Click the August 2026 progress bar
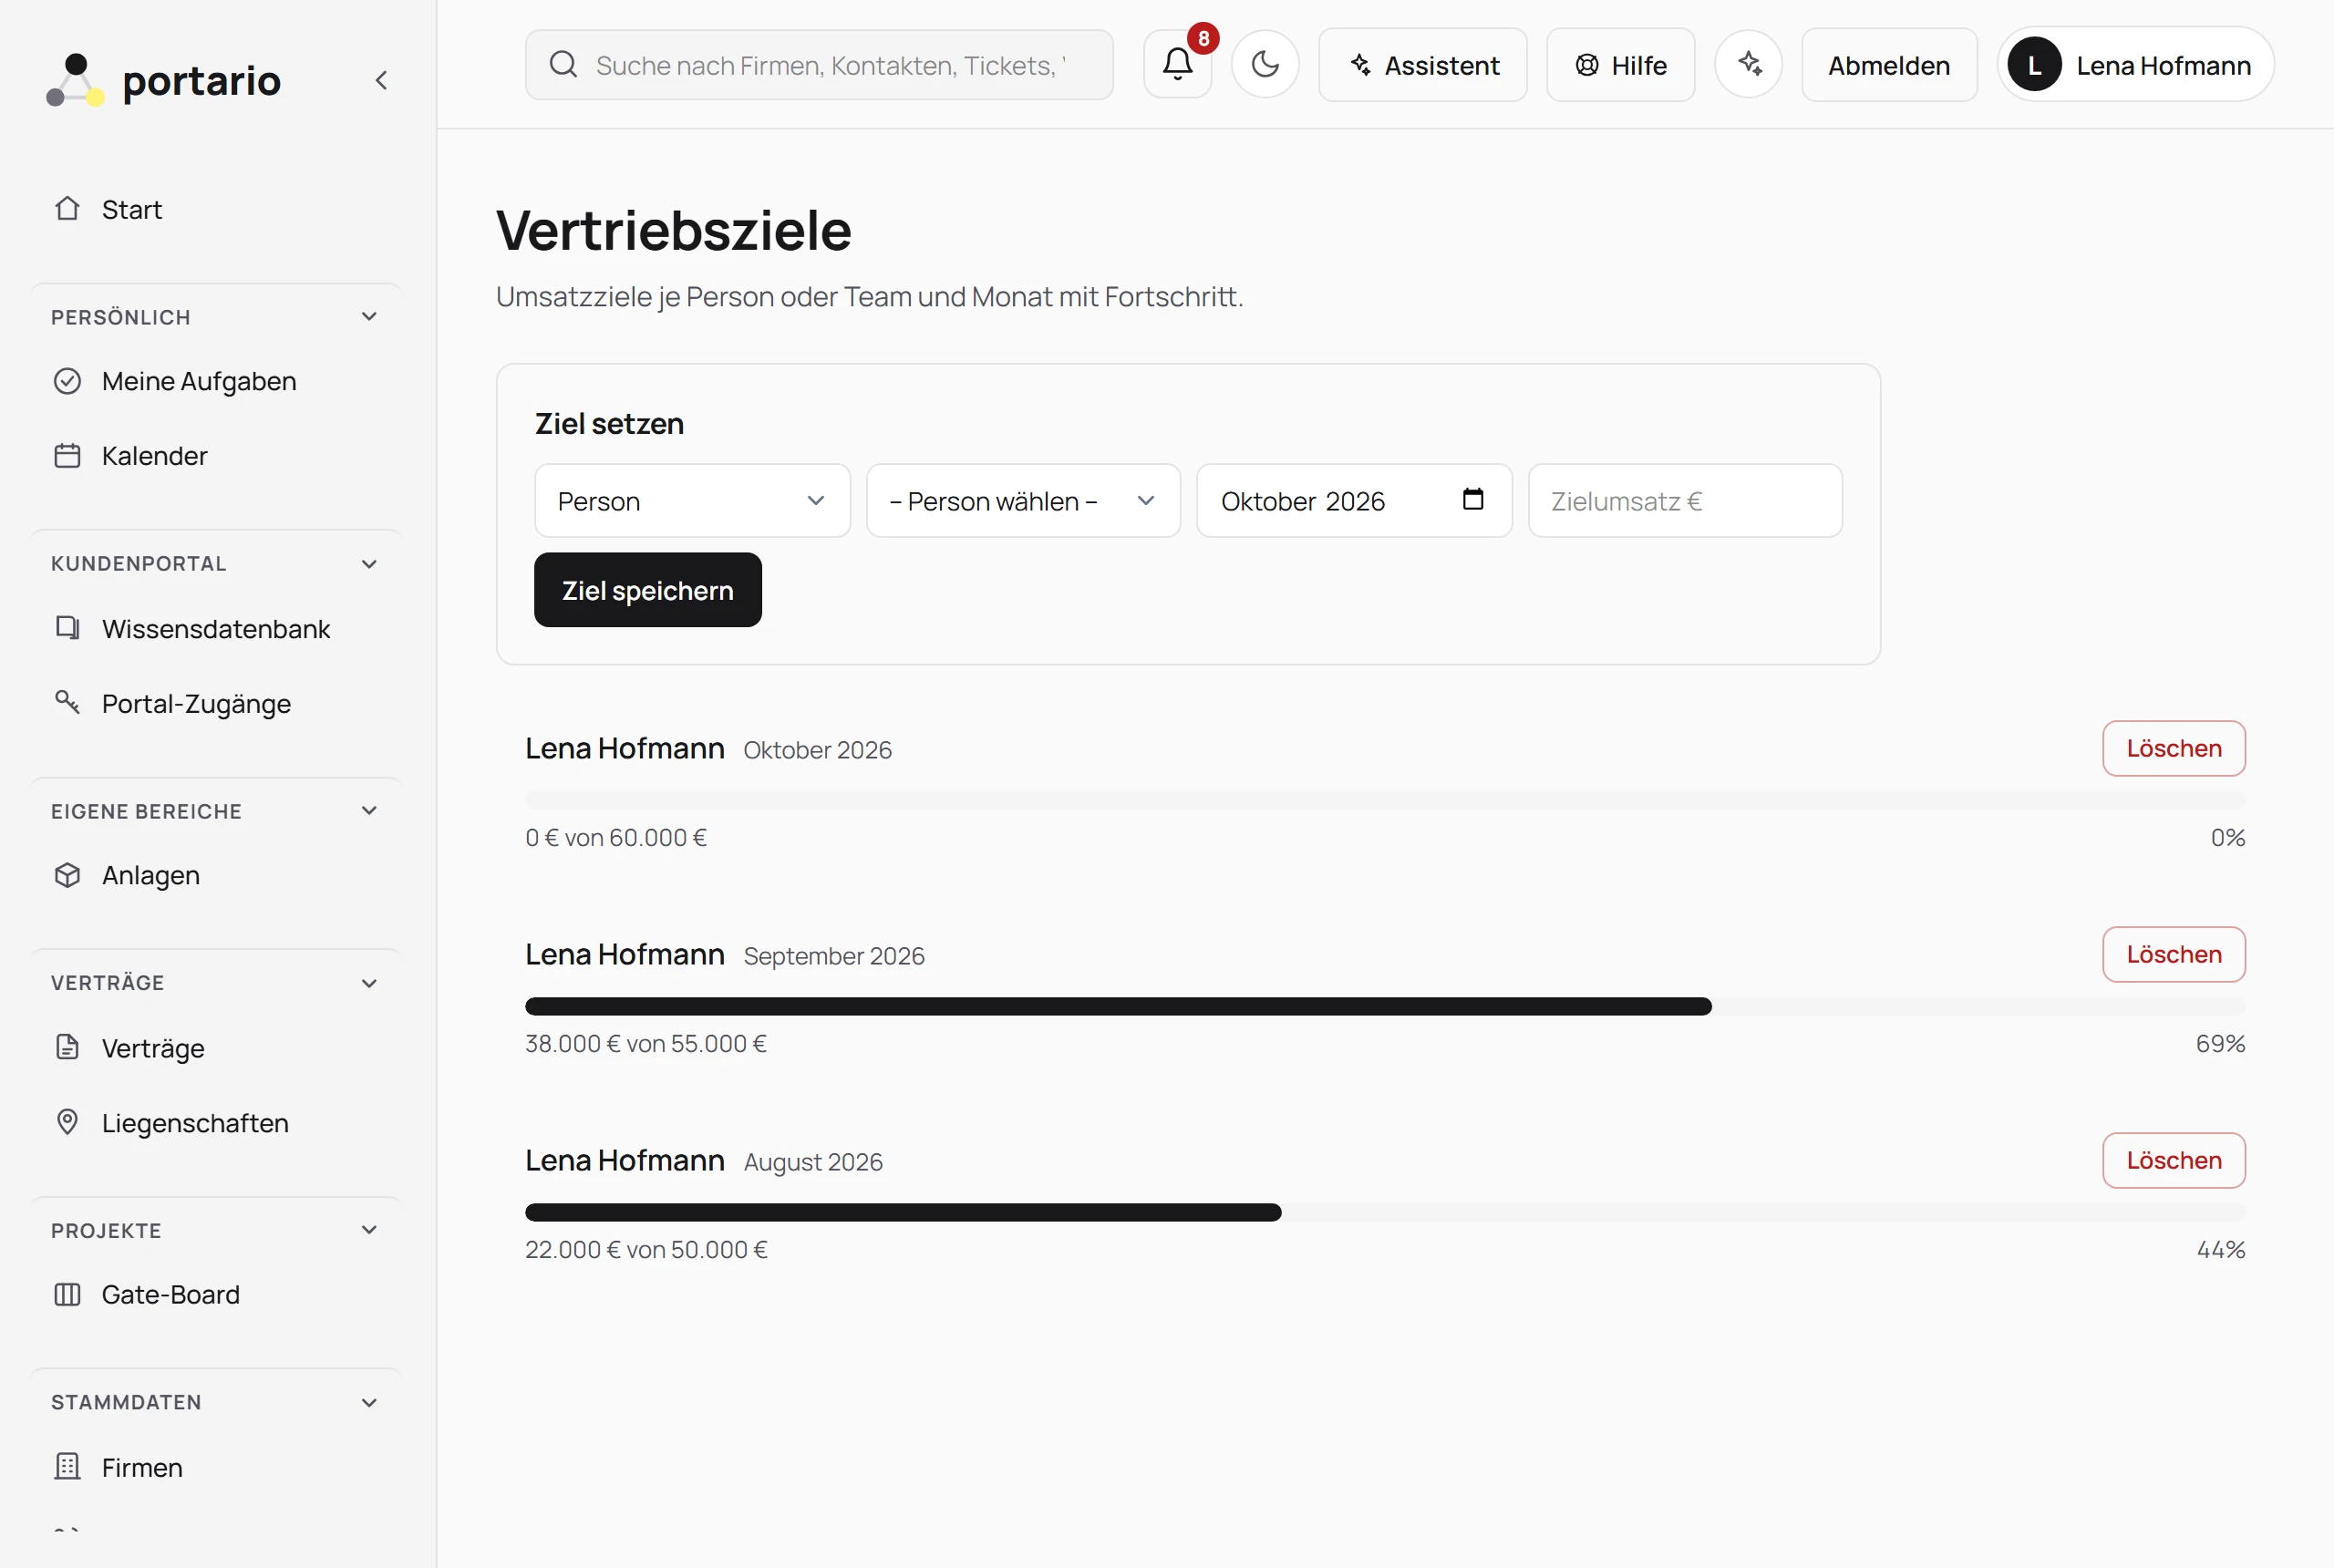The width and height of the screenshot is (2334, 1568). (x=1385, y=1212)
